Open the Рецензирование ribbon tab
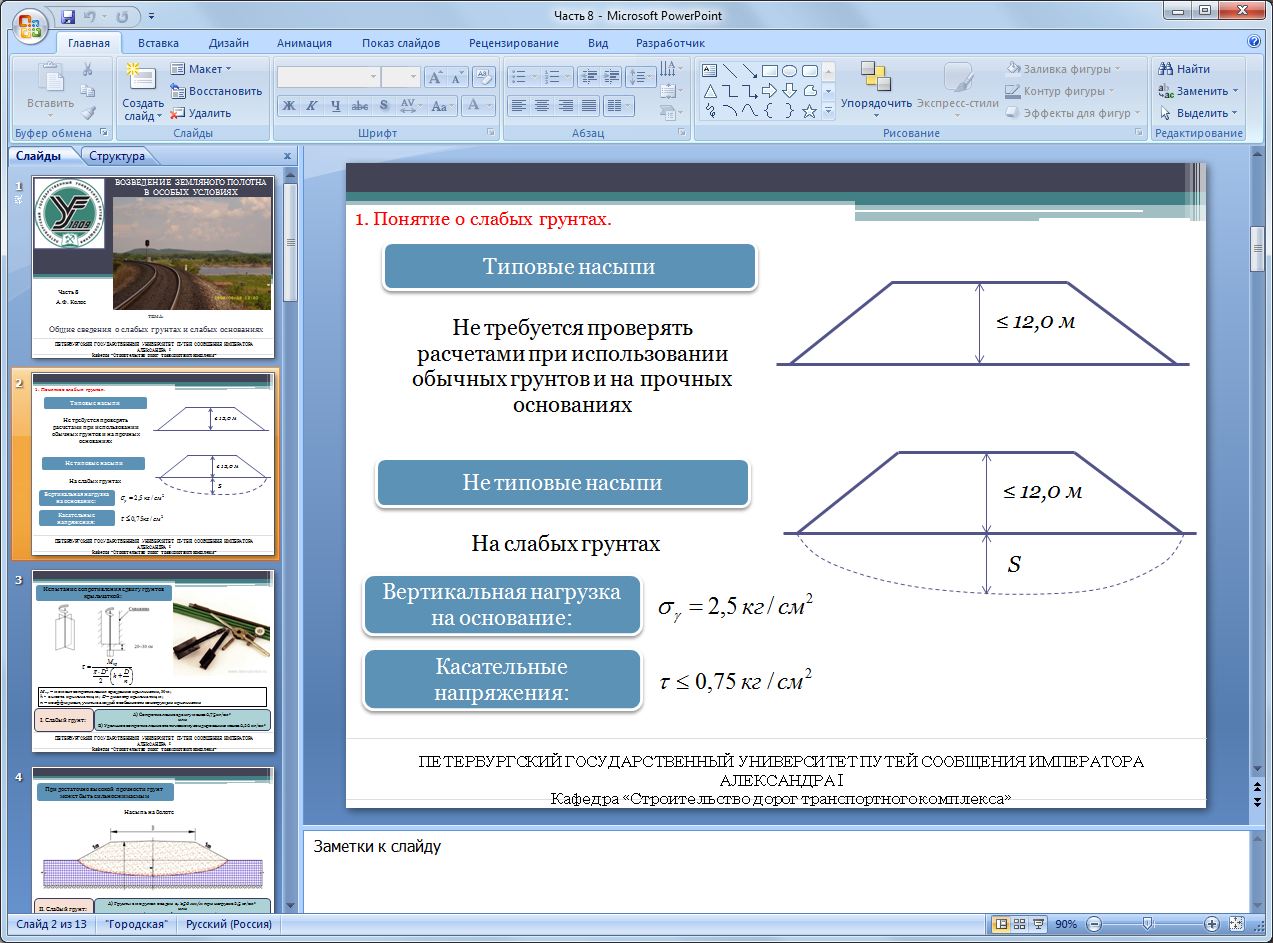Image resolution: width=1273 pixels, height=943 pixels. click(x=514, y=43)
